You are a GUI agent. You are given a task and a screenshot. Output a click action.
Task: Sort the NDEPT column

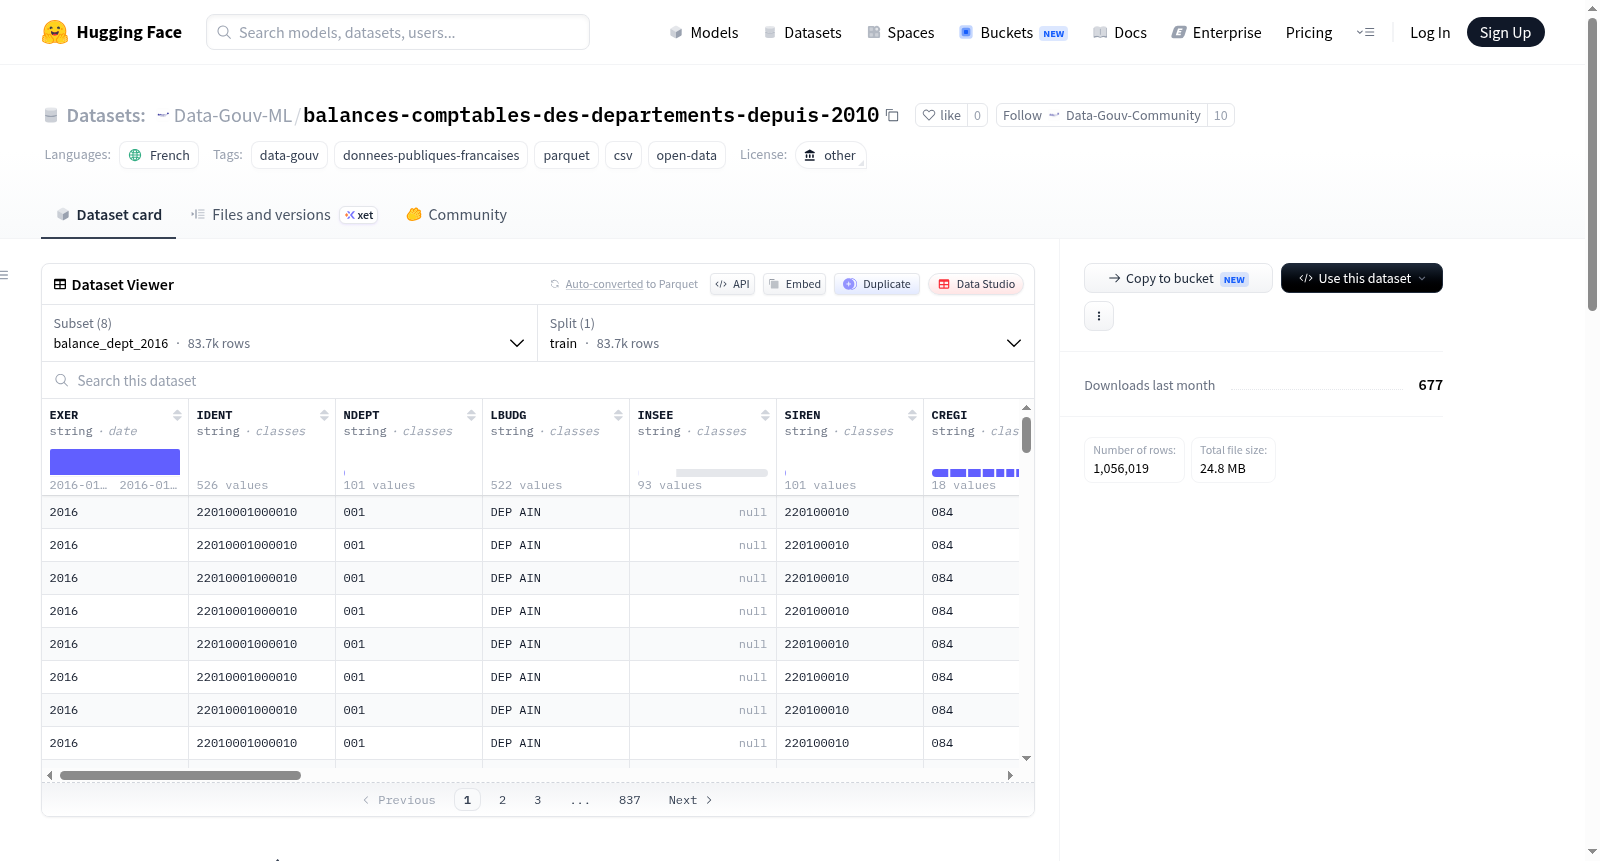(x=471, y=415)
